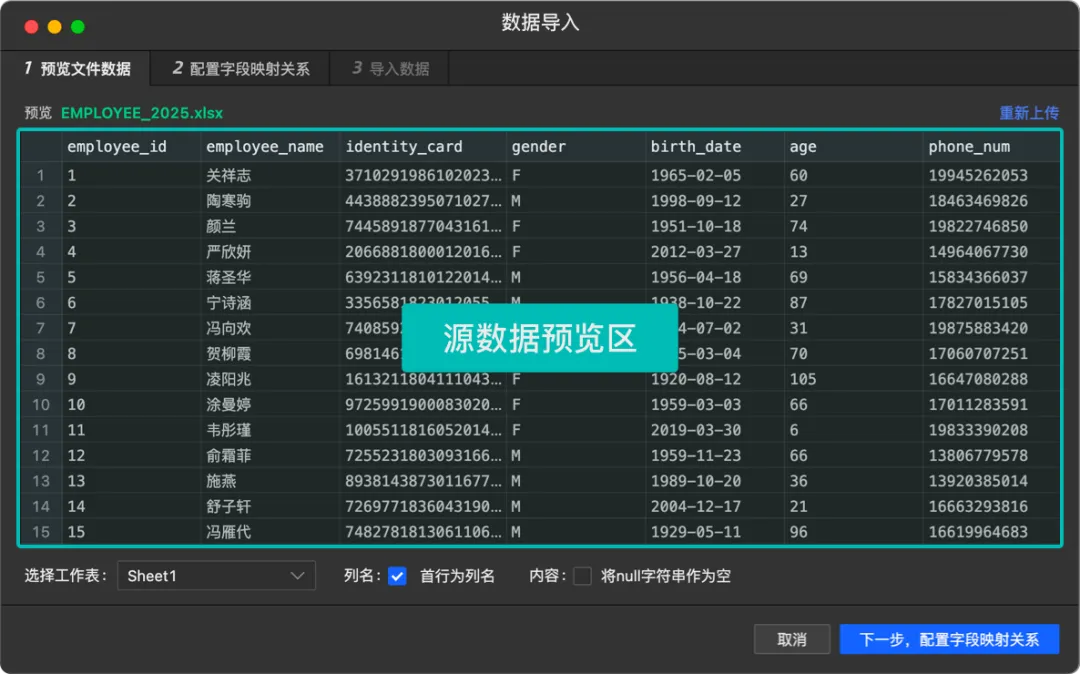Screen dimensions: 1080x674
Task: Click 重新上传 to re-upload the file
Action: click(x=1029, y=113)
